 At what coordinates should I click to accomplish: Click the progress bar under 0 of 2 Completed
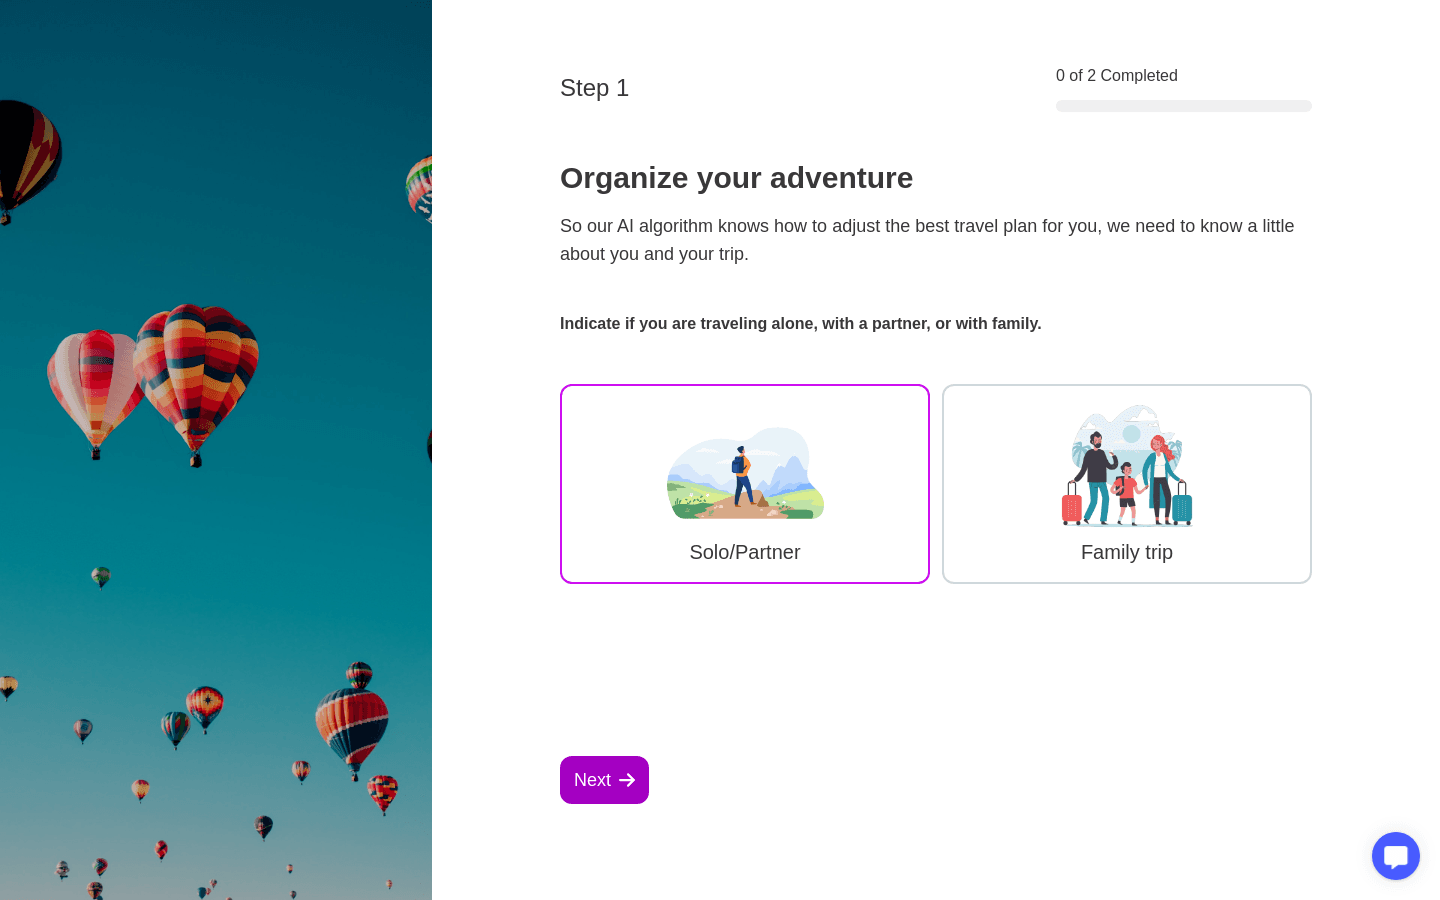[x=1183, y=106]
